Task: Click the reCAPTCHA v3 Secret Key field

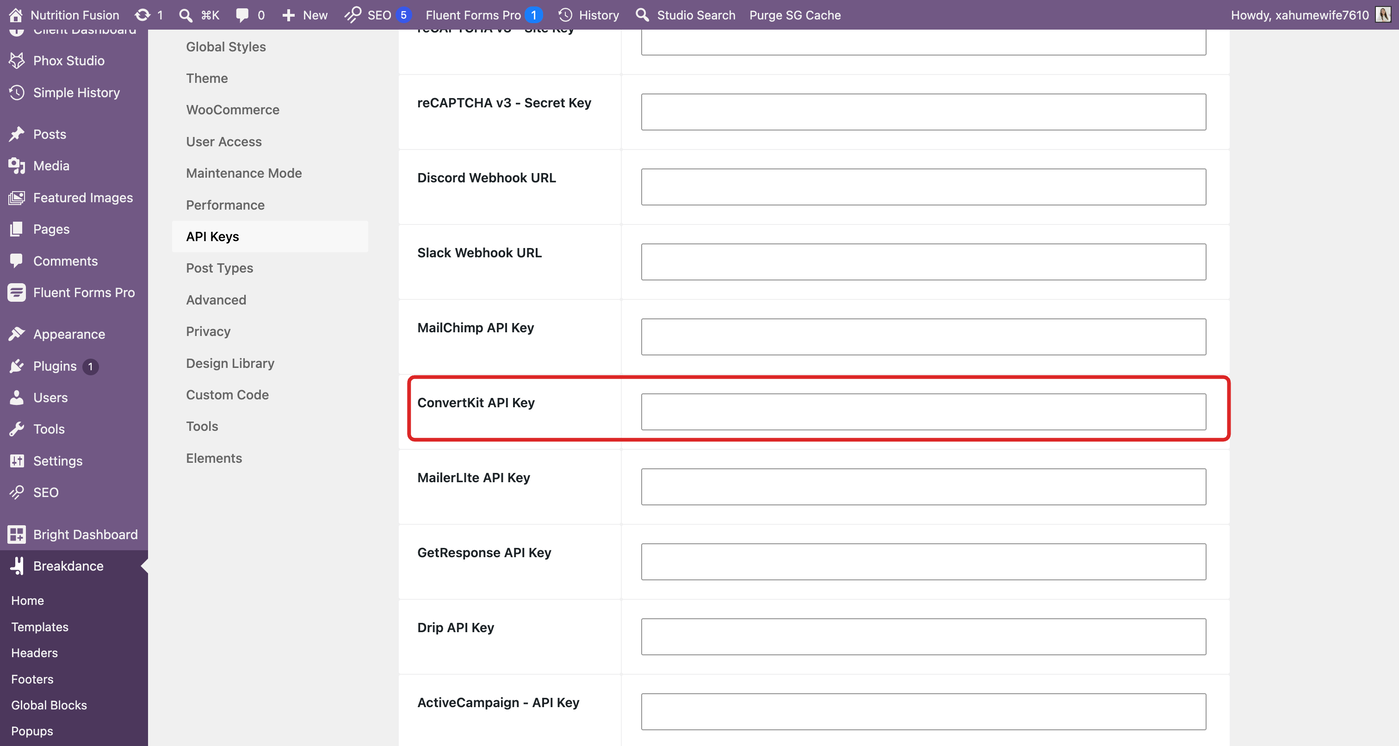Action: 923,112
